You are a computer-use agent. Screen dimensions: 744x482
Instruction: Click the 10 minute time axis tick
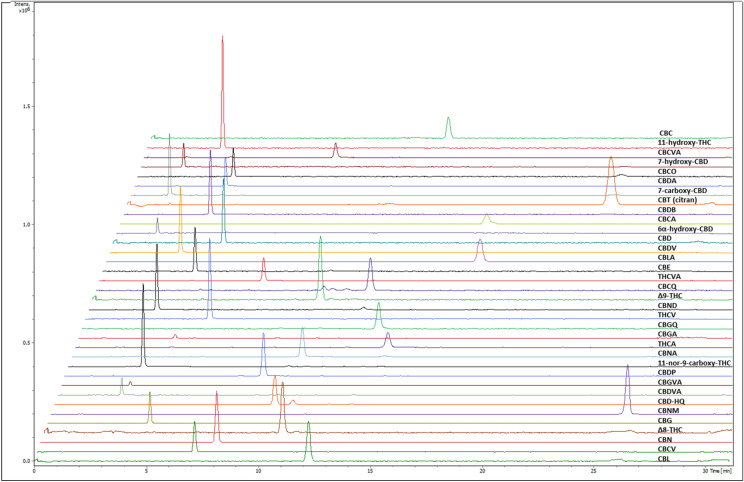click(x=258, y=471)
